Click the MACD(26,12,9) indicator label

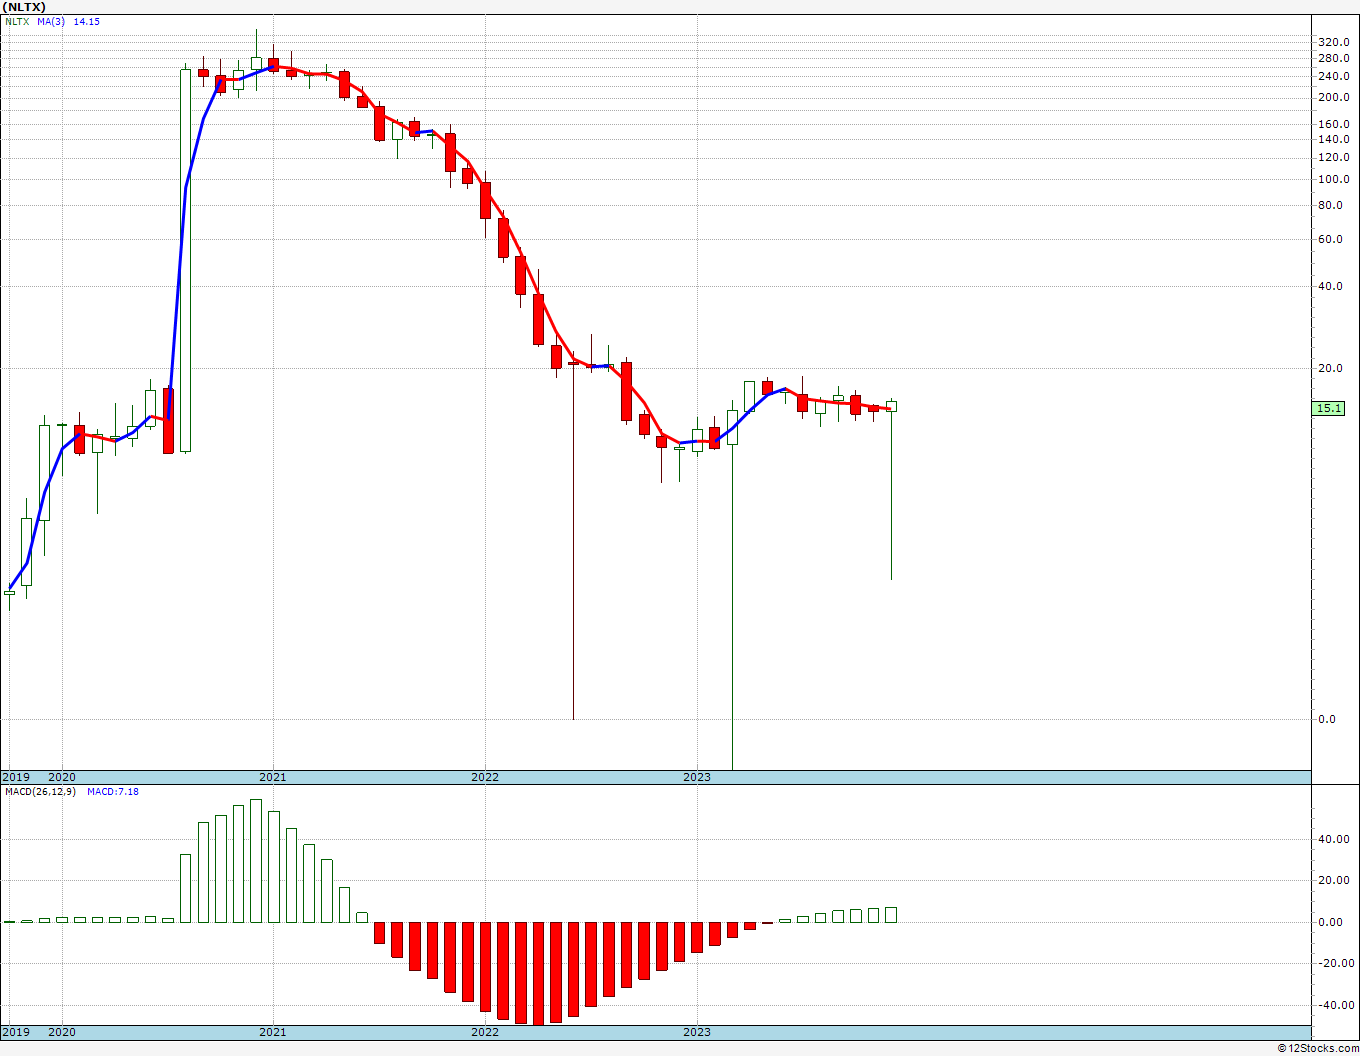[x=39, y=792]
